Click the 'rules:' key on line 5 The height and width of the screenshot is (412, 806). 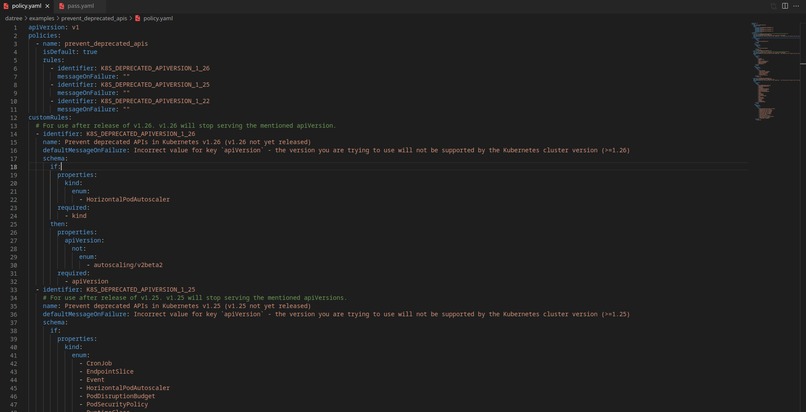tap(53, 60)
